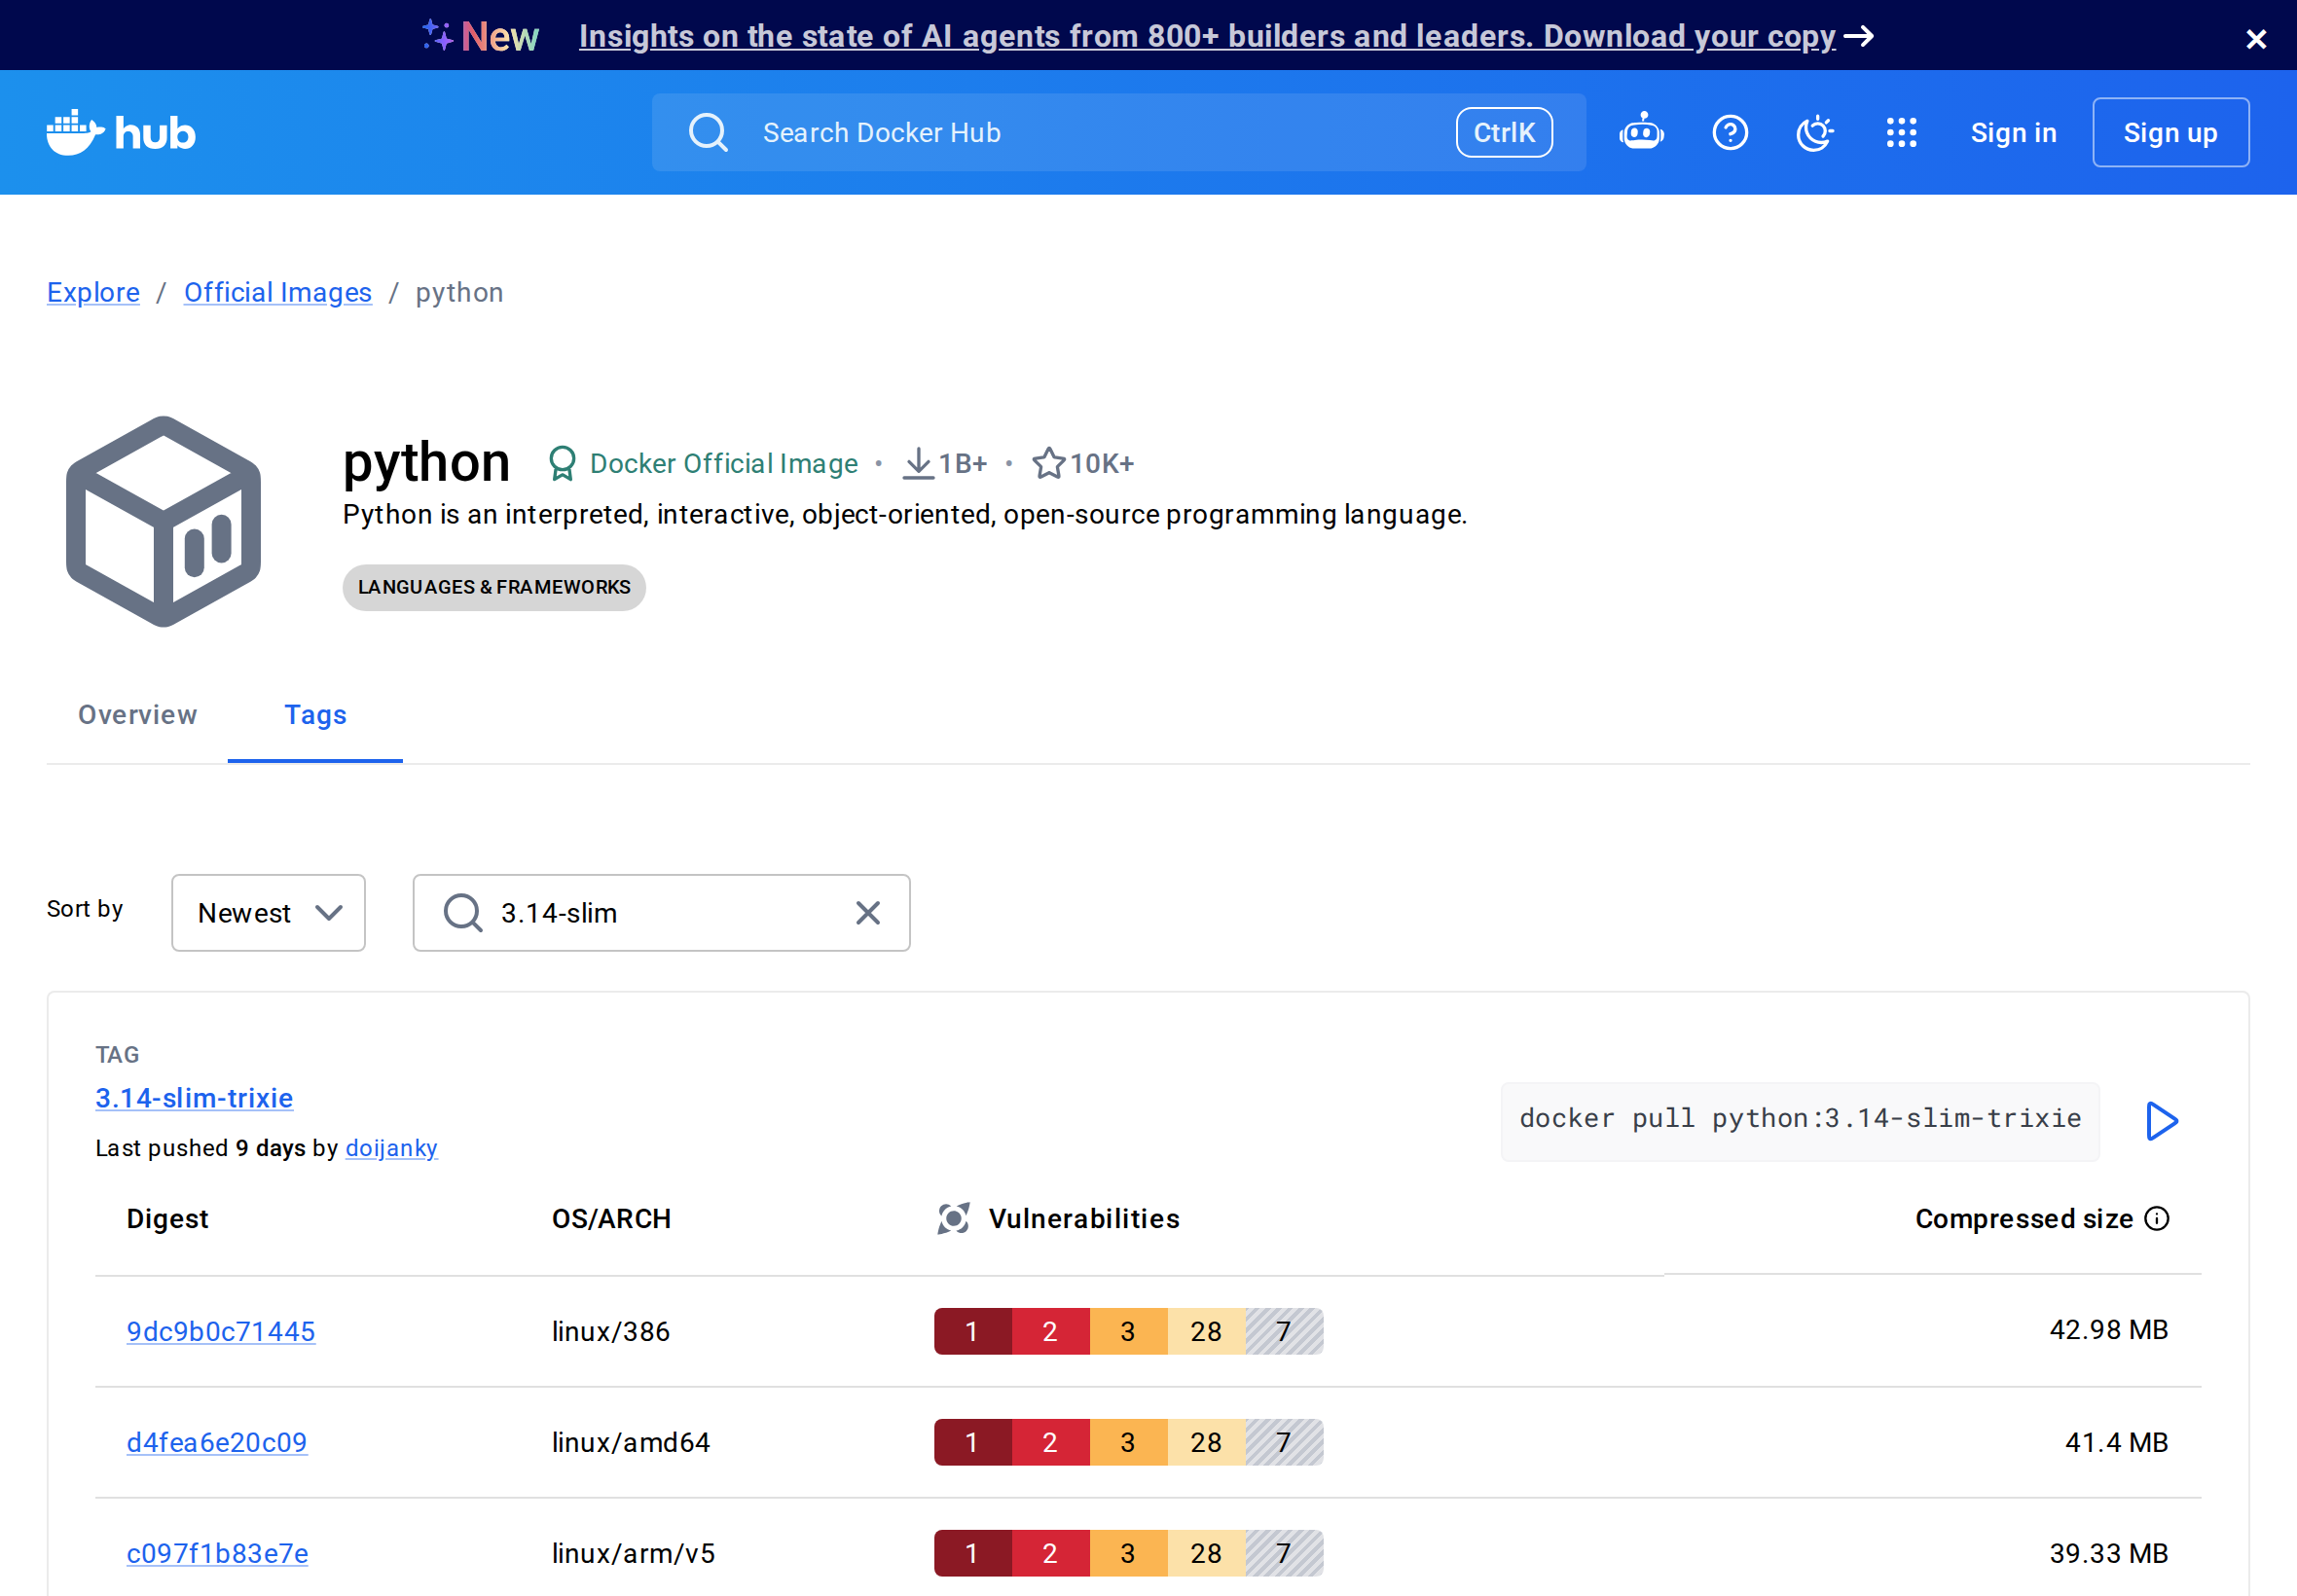Click the star 10K+ icon
Viewport: 2297px width, 1596px height.
pyautogui.click(x=1048, y=463)
